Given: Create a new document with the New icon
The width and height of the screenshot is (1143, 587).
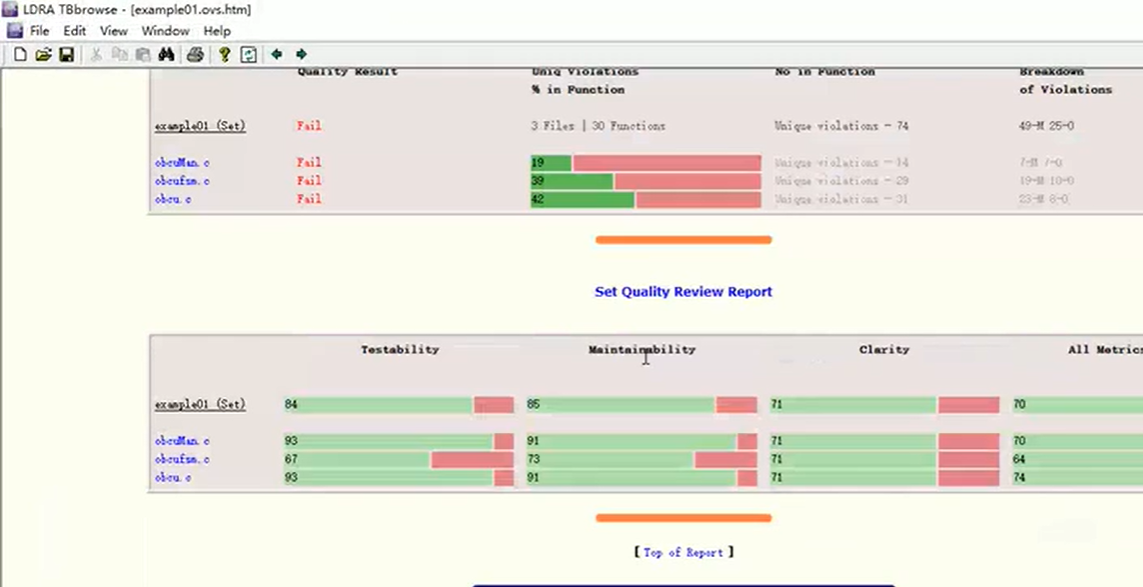Looking at the screenshot, I should coord(20,55).
